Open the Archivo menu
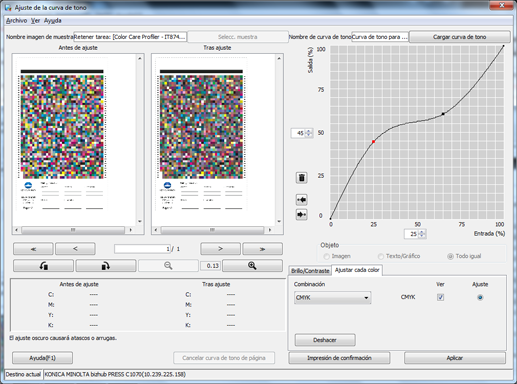The height and width of the screenshot is (384, 517). coord(16,21)
